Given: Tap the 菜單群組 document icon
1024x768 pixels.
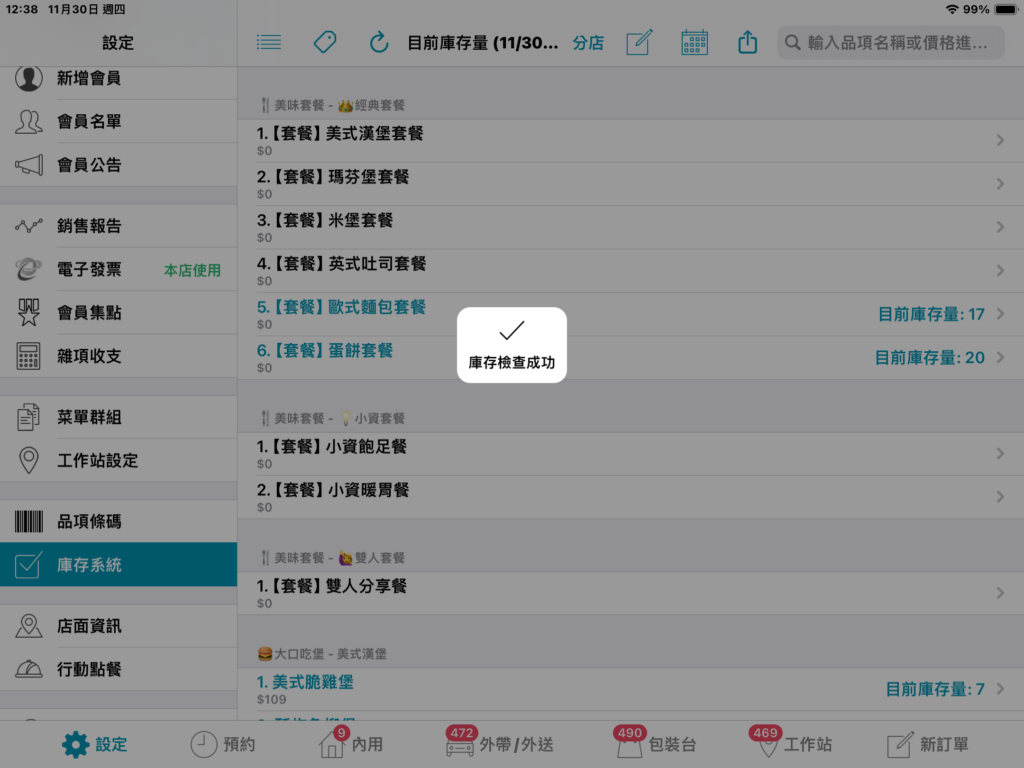Looking at the screenshot, I should coord(28,417).
